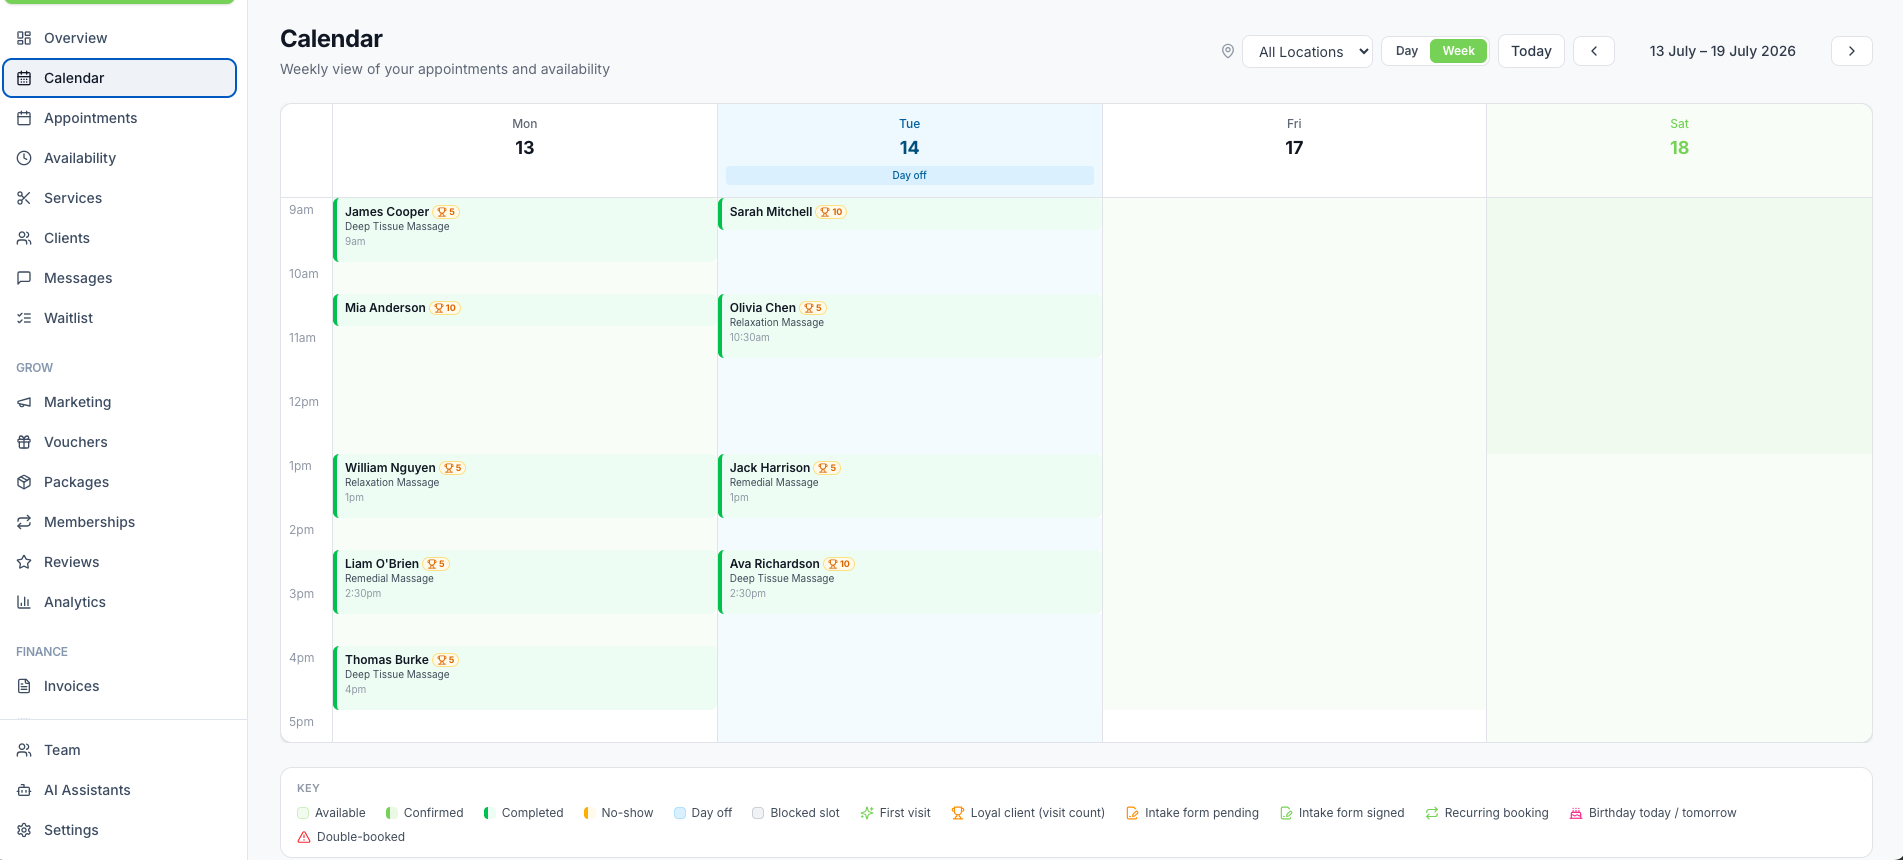Open Liam O'Brien's Remedial Massage booking
The image size is (1903, 860).
(x=525, y=582)
